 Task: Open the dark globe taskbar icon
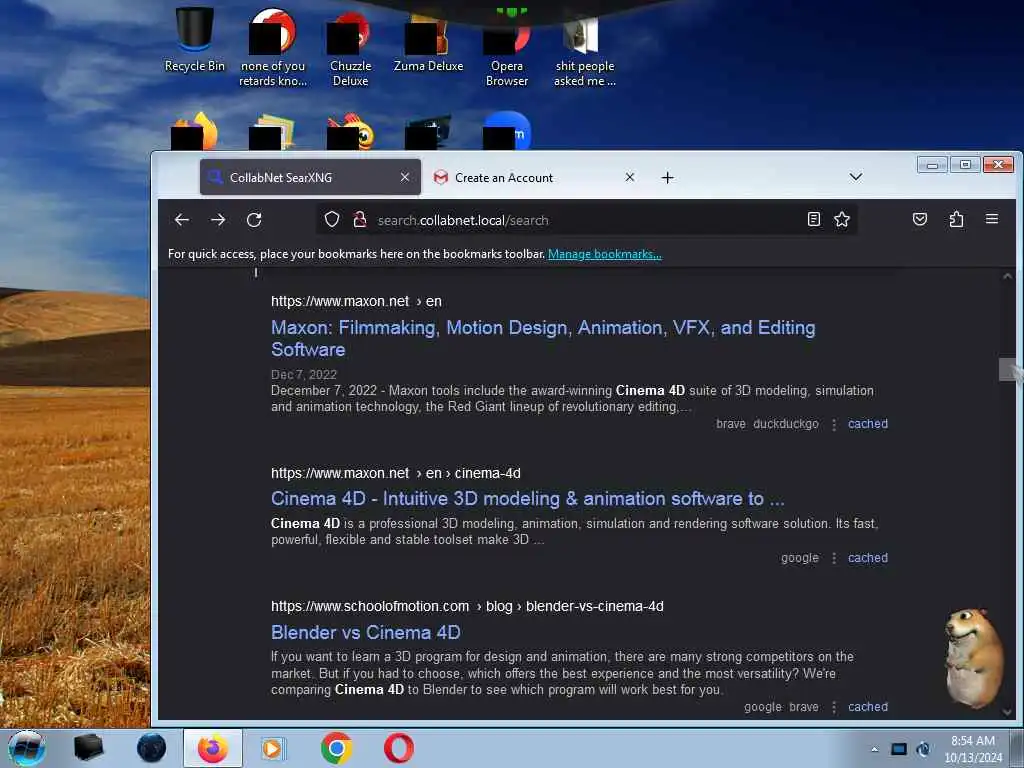tap(151, 748)
